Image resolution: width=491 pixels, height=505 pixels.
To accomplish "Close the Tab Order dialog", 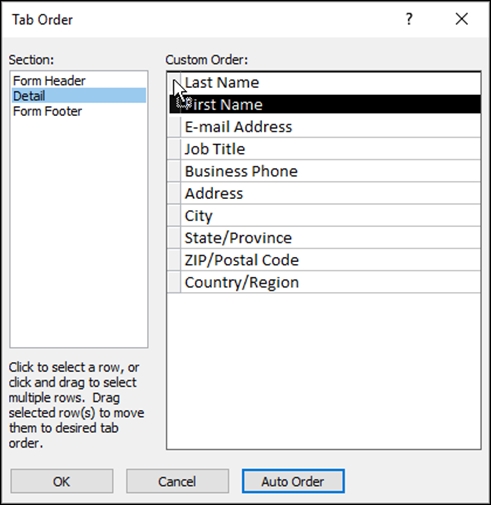I will click(462, 19).
